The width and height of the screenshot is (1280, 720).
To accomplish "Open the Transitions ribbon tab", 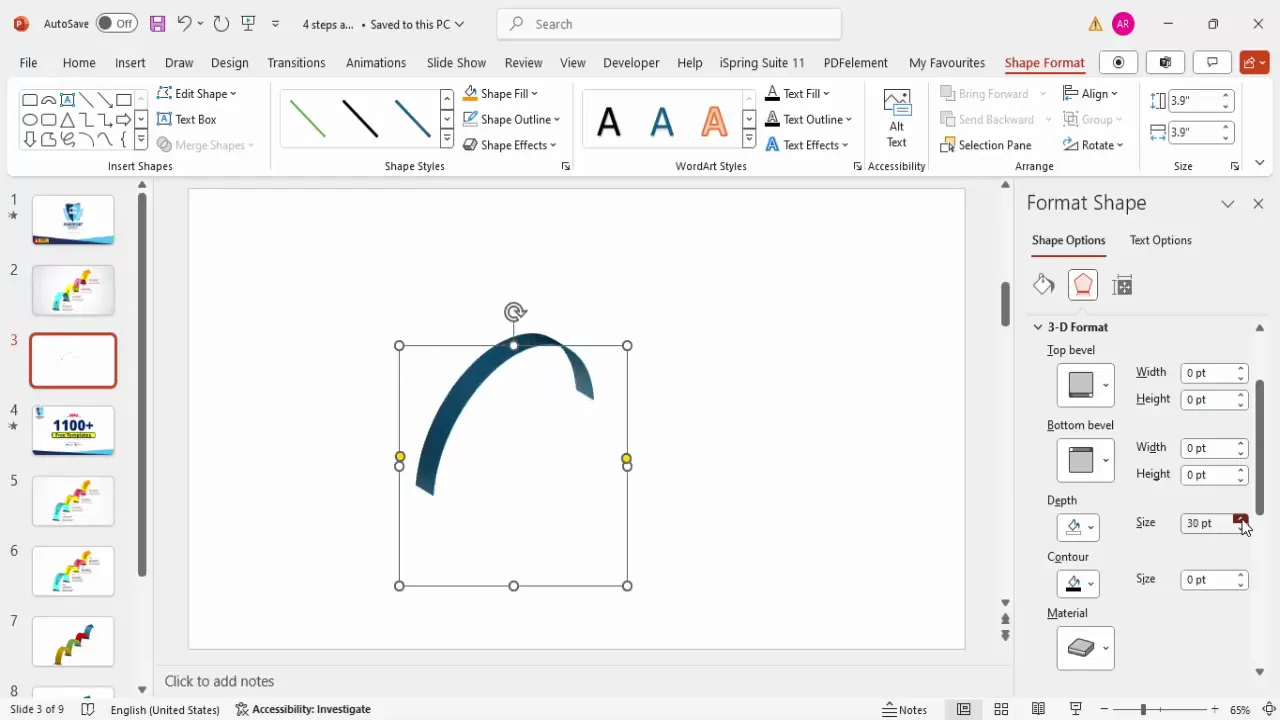I will tap(296, 62).
